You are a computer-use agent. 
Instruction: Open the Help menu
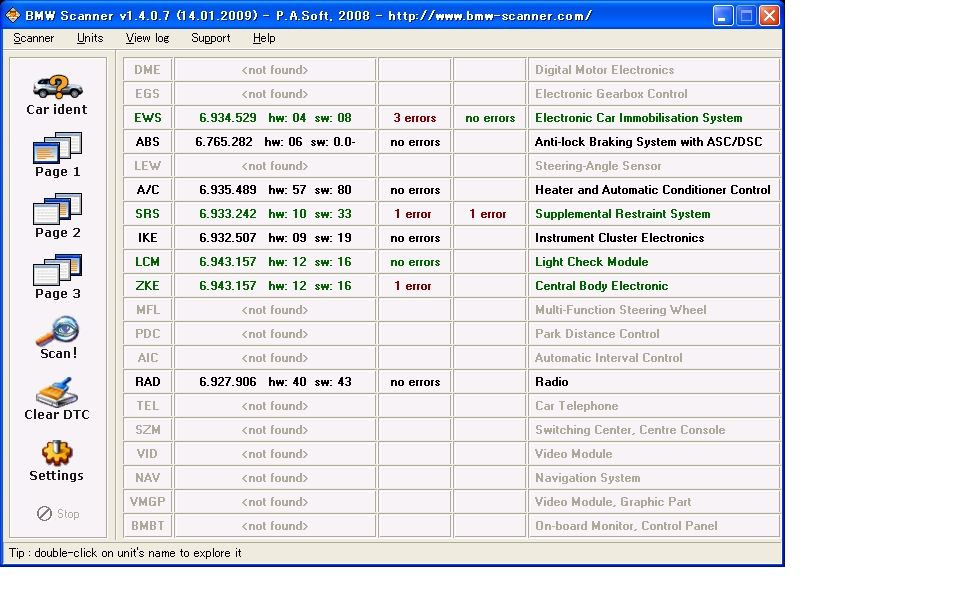click(264, 38)
